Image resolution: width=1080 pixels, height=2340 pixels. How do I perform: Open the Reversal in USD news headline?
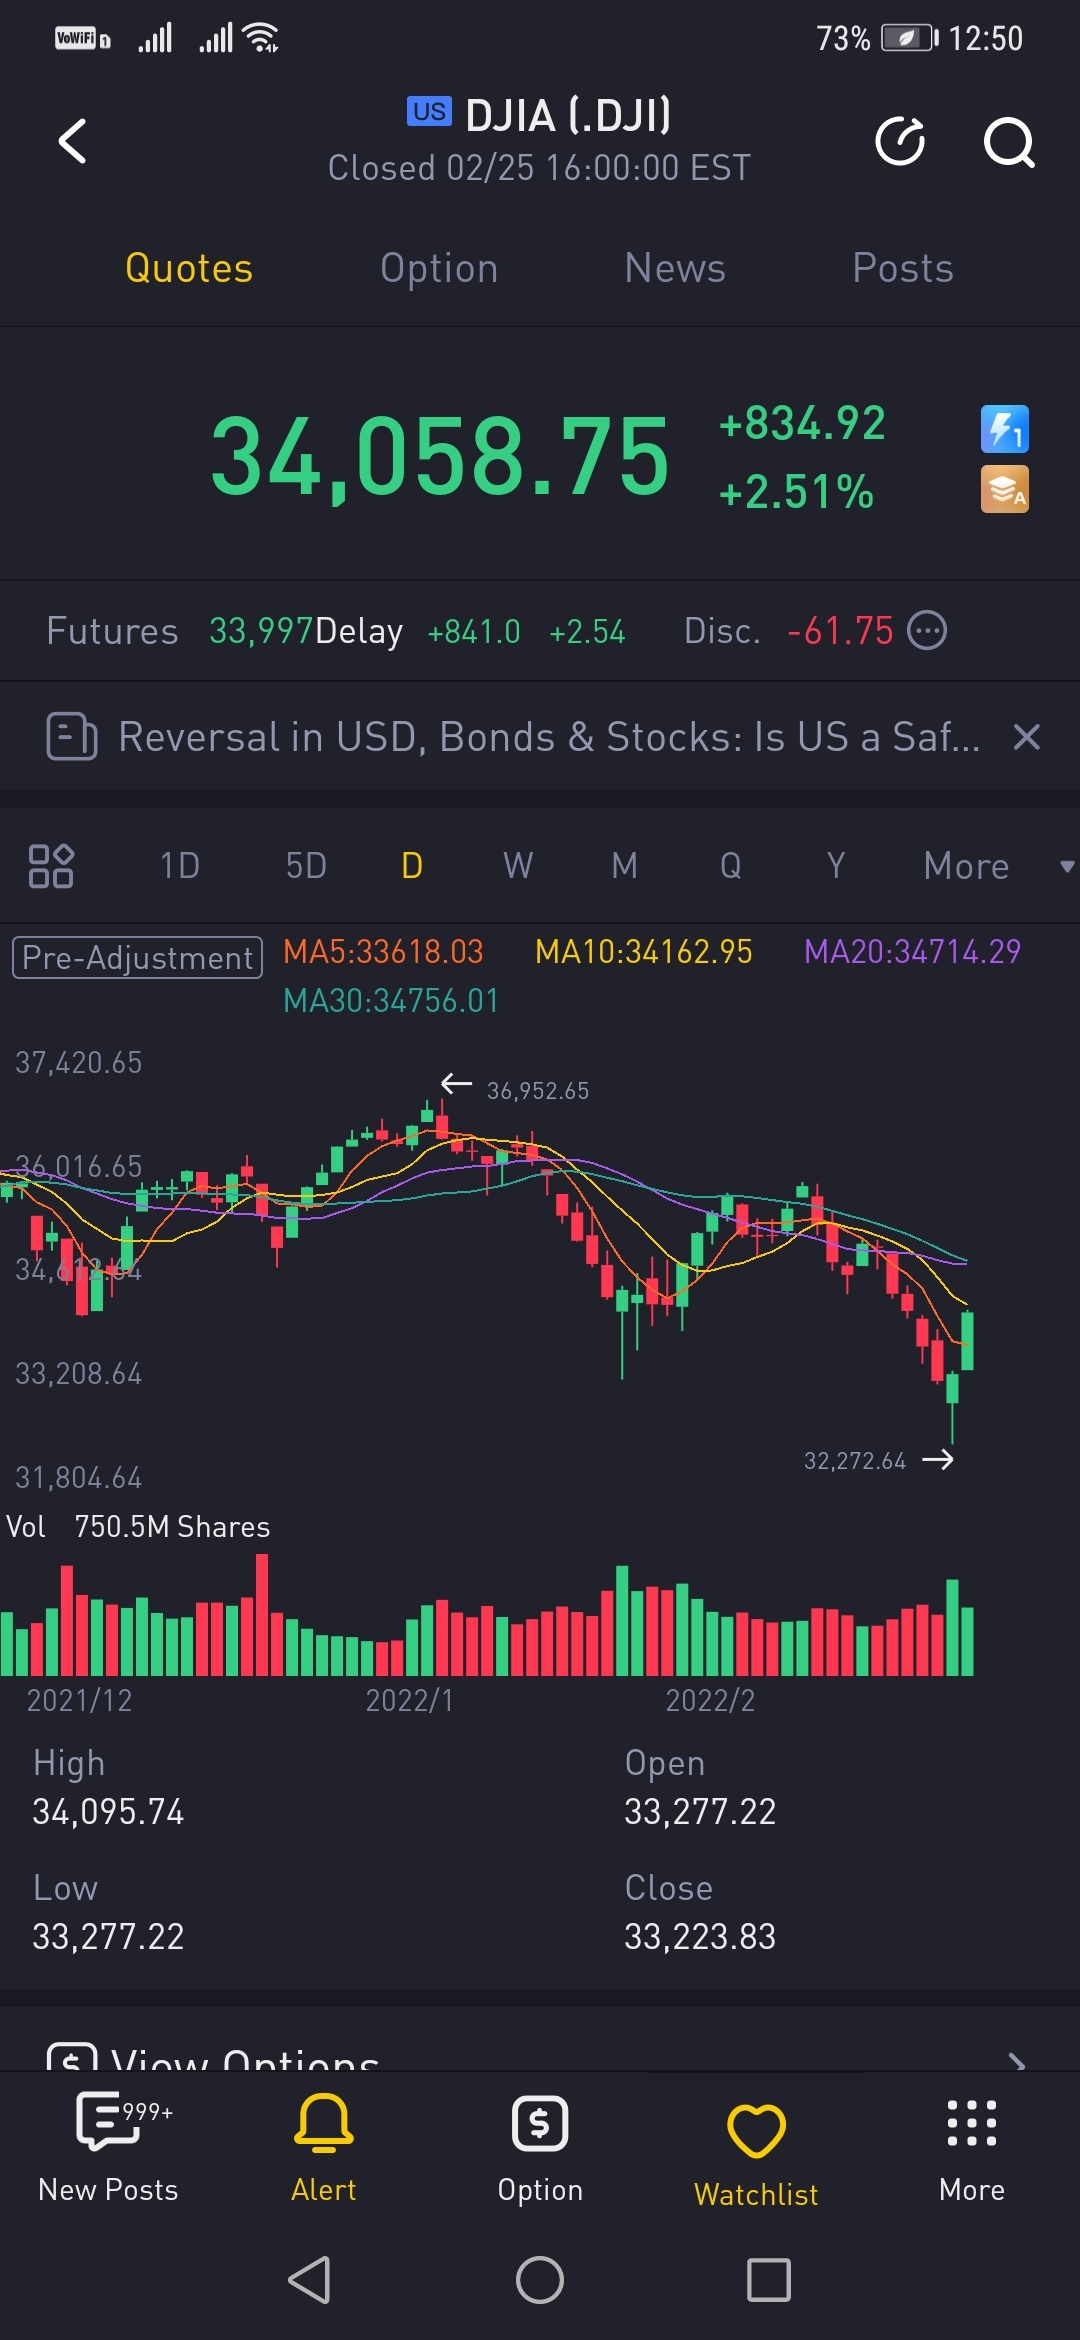pos(548,737)
